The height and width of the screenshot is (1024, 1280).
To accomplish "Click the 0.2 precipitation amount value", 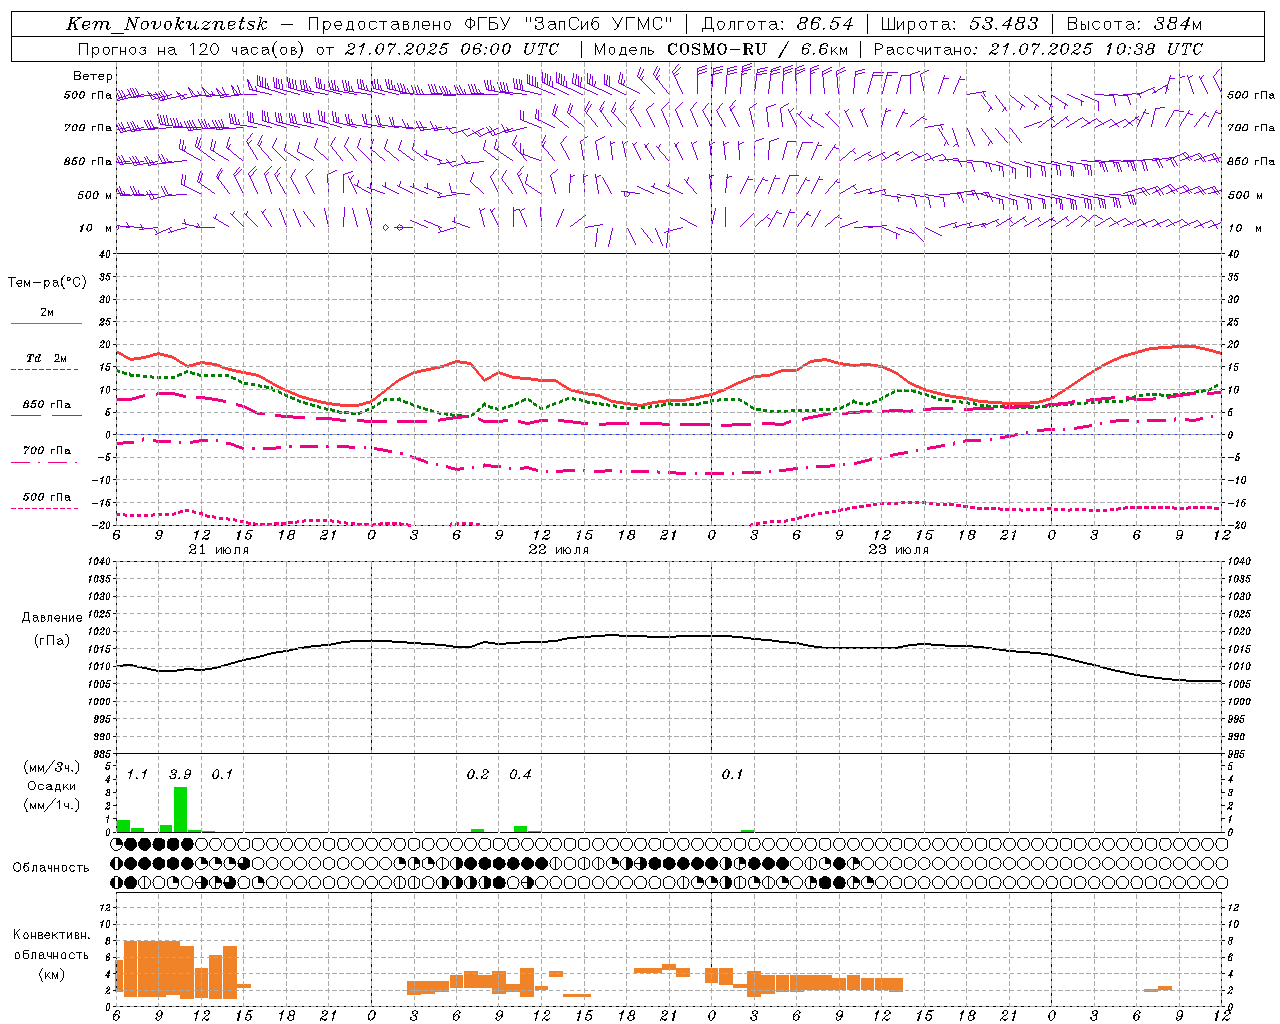I will click(478, 774).
